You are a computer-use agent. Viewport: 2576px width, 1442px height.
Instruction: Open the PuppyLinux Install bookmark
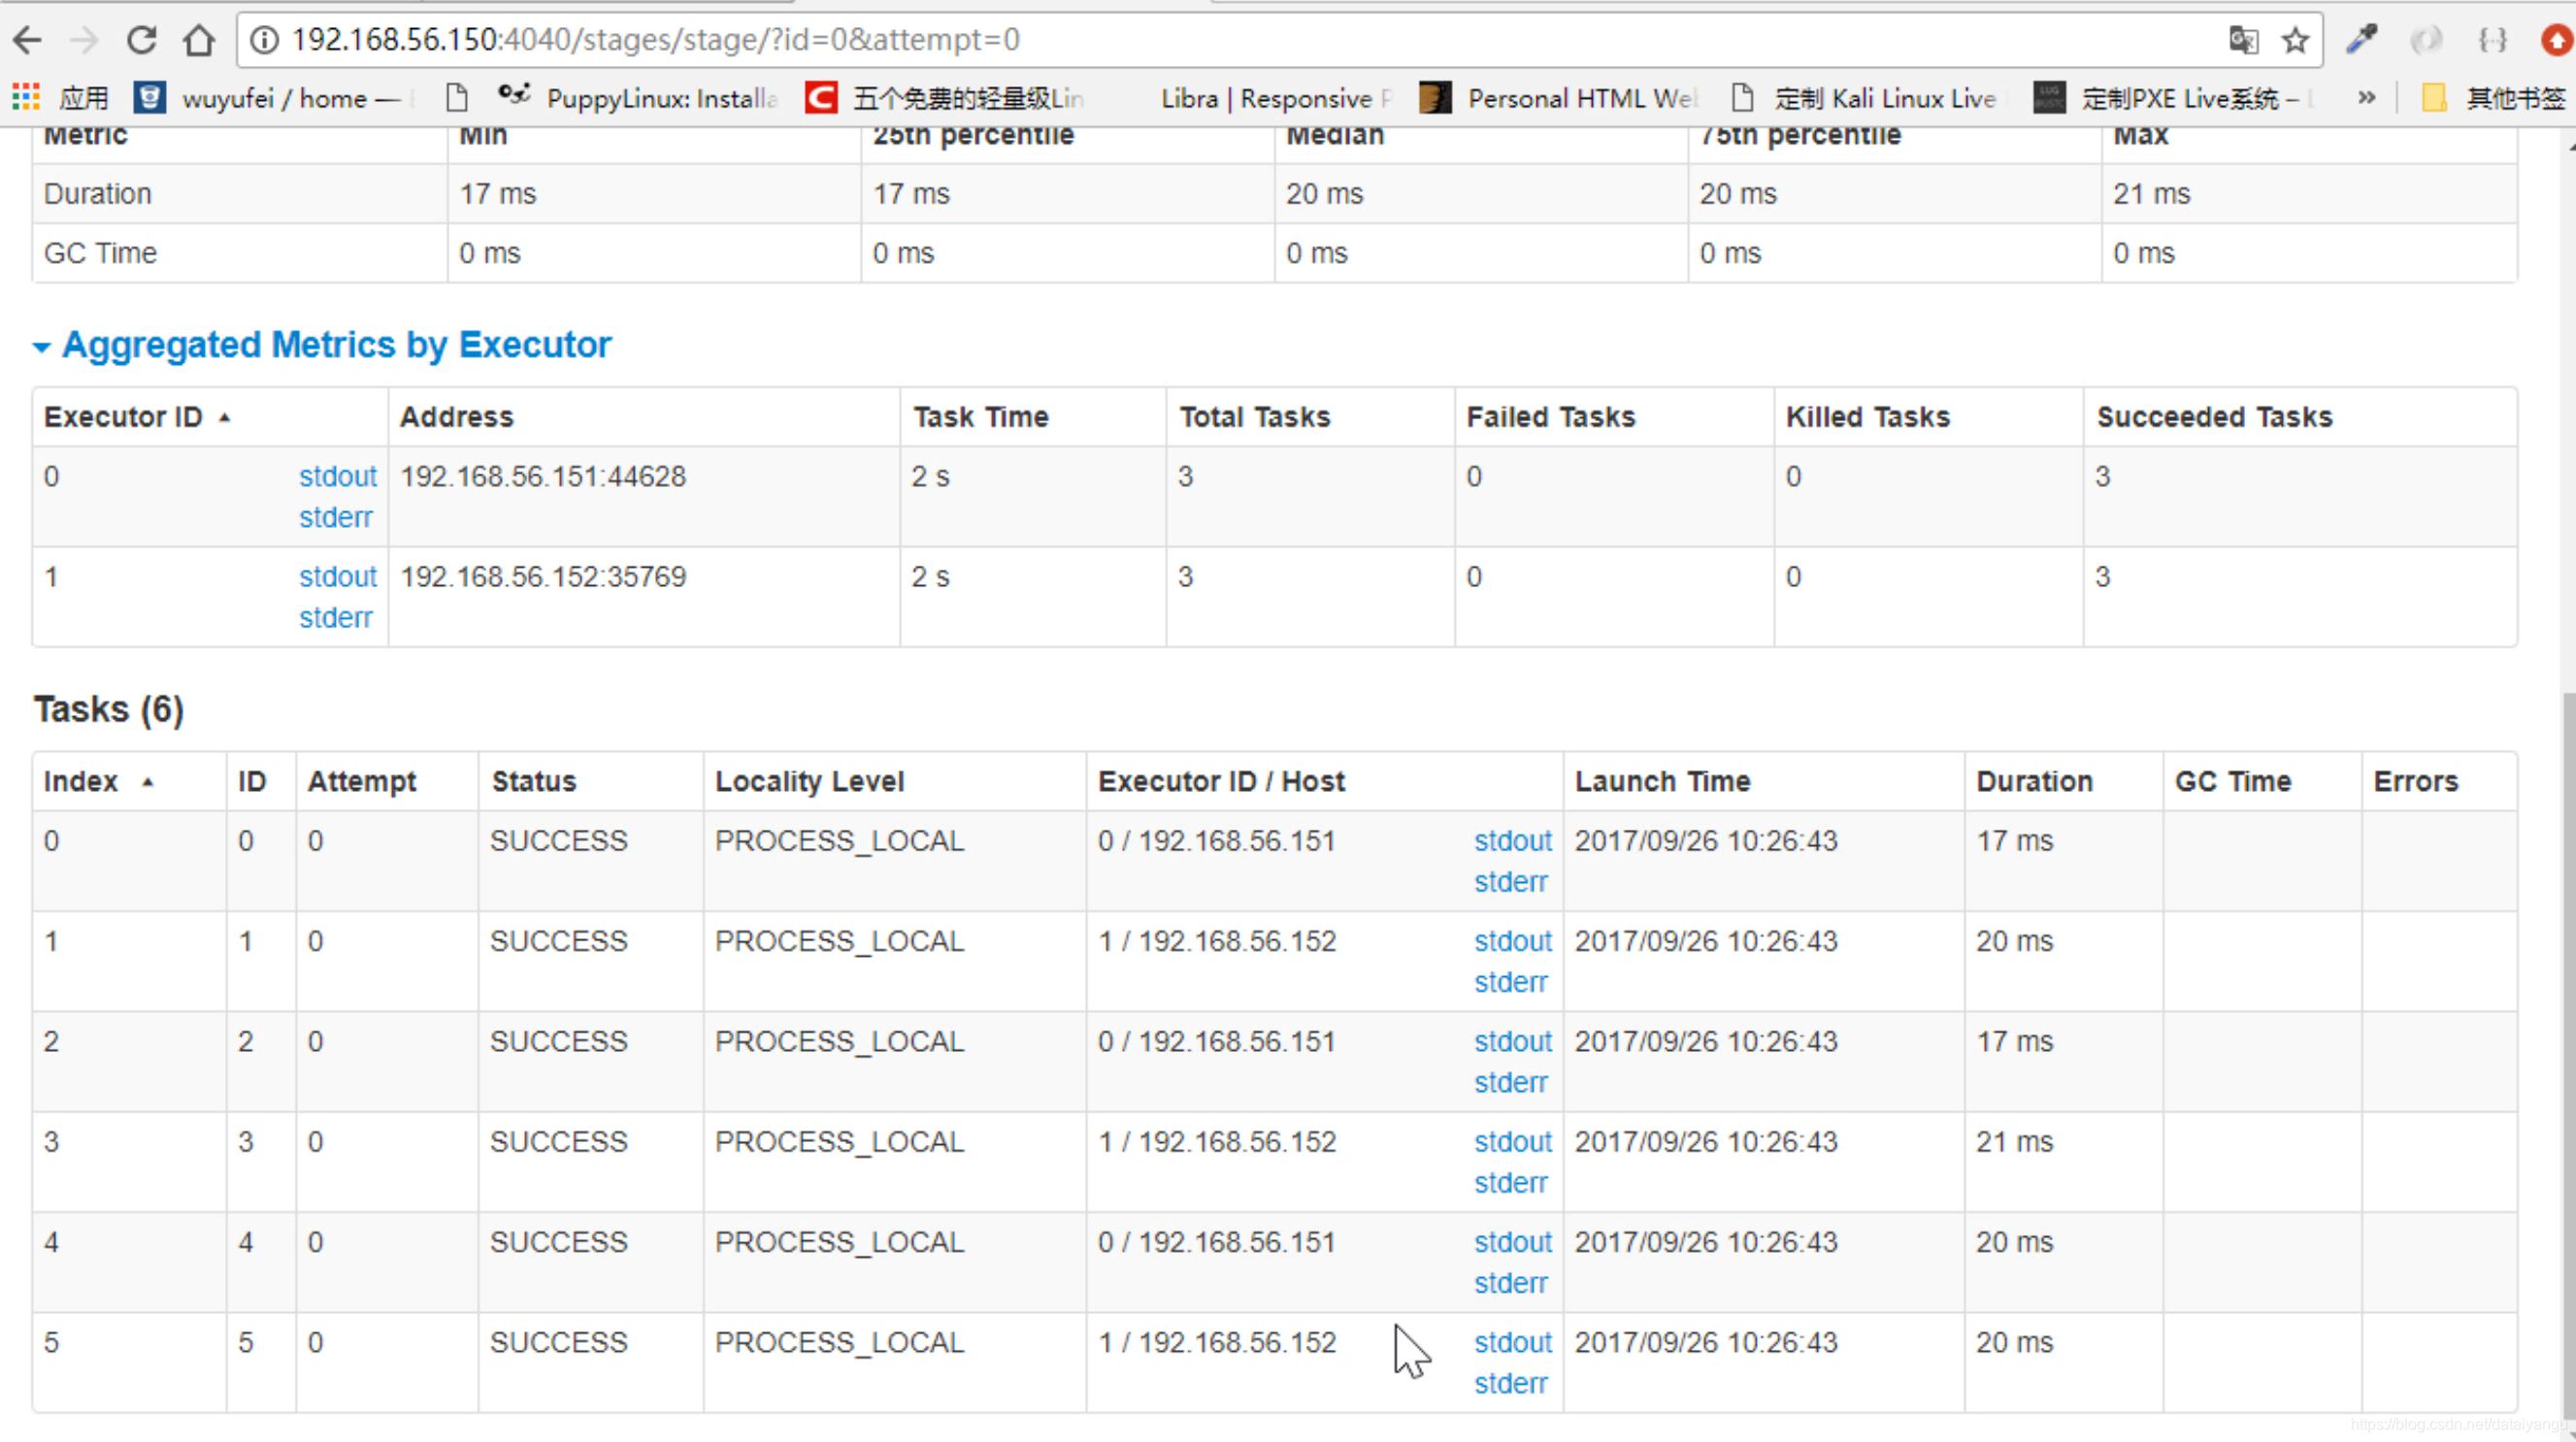[x=637, y=98]
